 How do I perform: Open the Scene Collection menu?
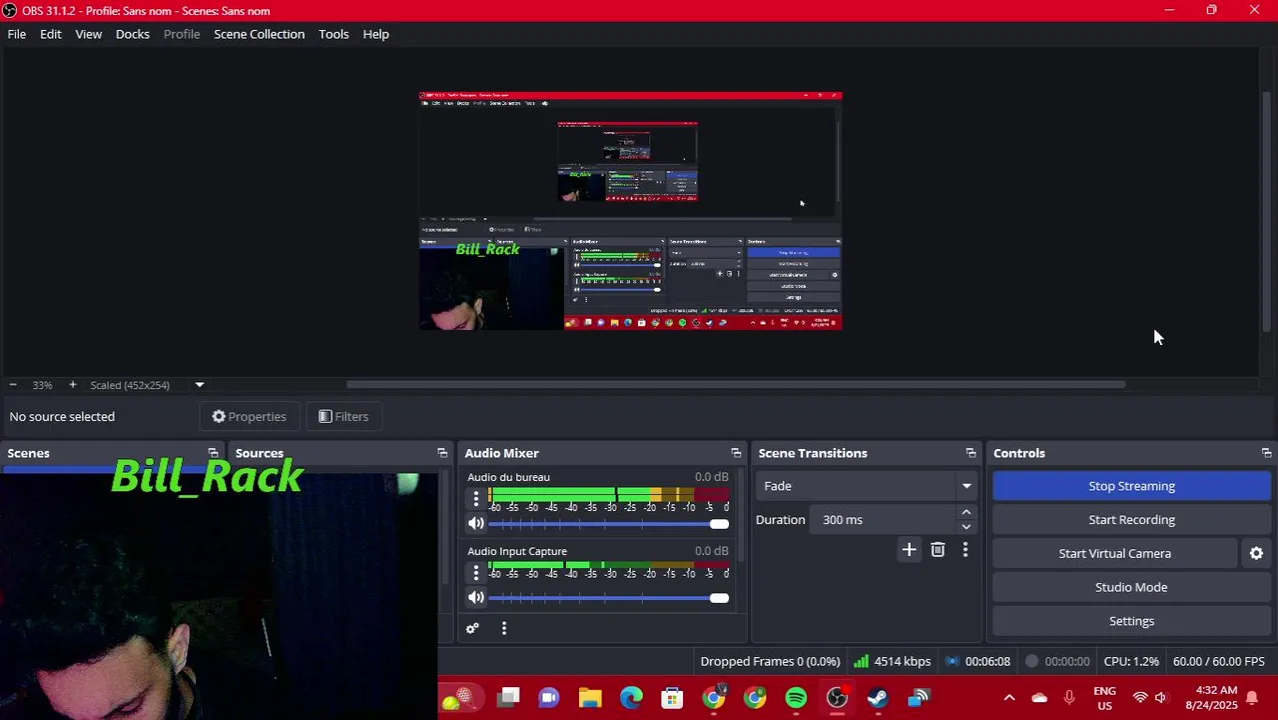[259, 34]
